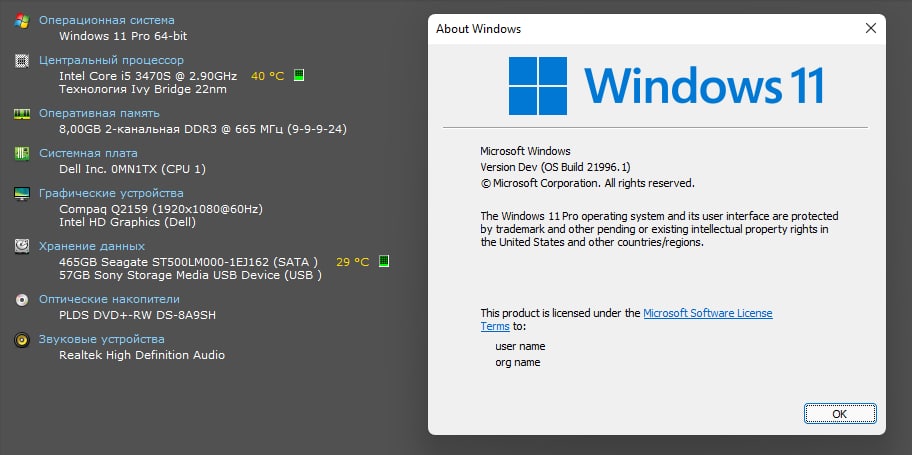Click the Dell Inc. 0MN1TX (CPU 1) line
This screenshot has width=912, height=455.
coord(133,169)
